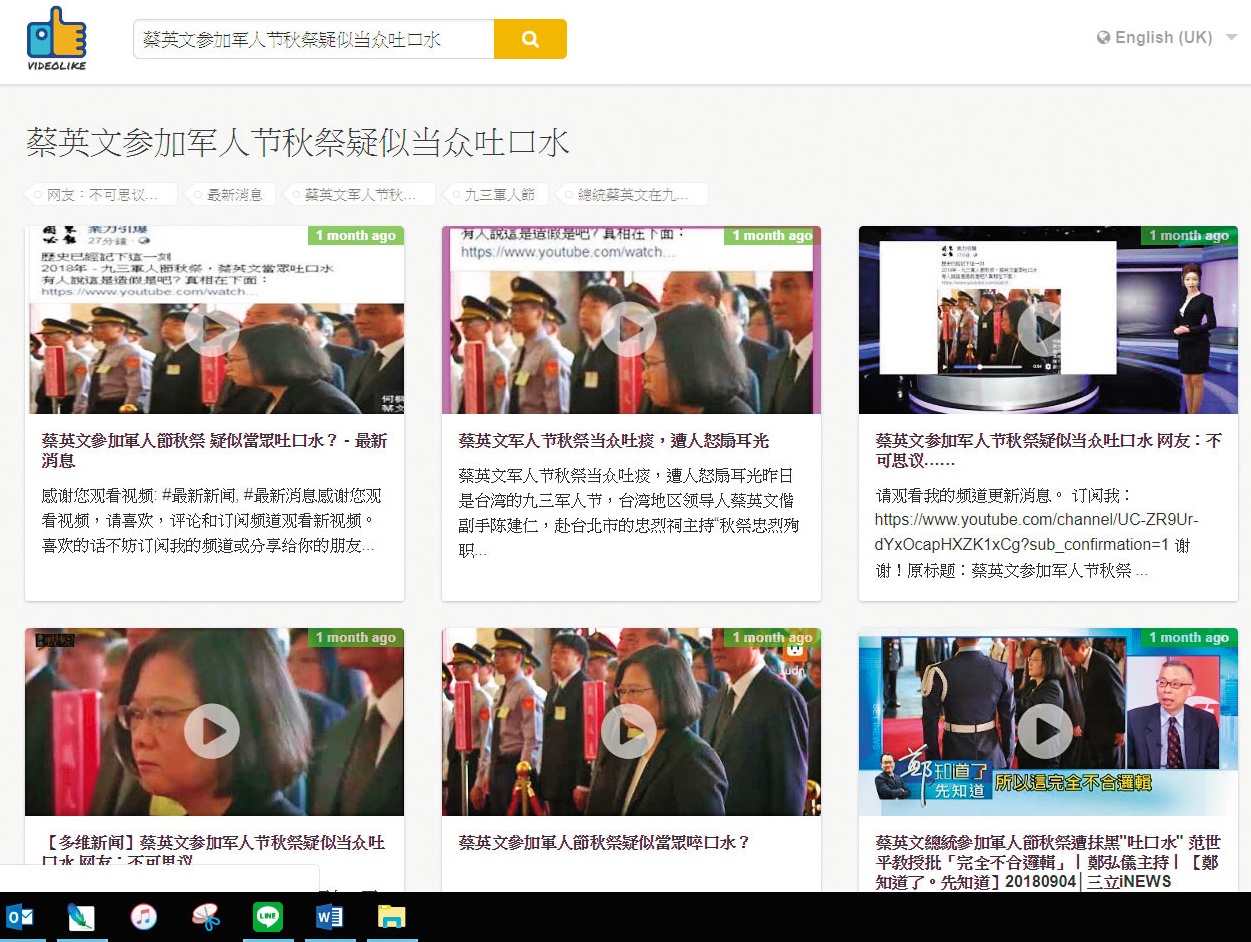Open the English (UK) language dropdown

(x=1166, y=38)
